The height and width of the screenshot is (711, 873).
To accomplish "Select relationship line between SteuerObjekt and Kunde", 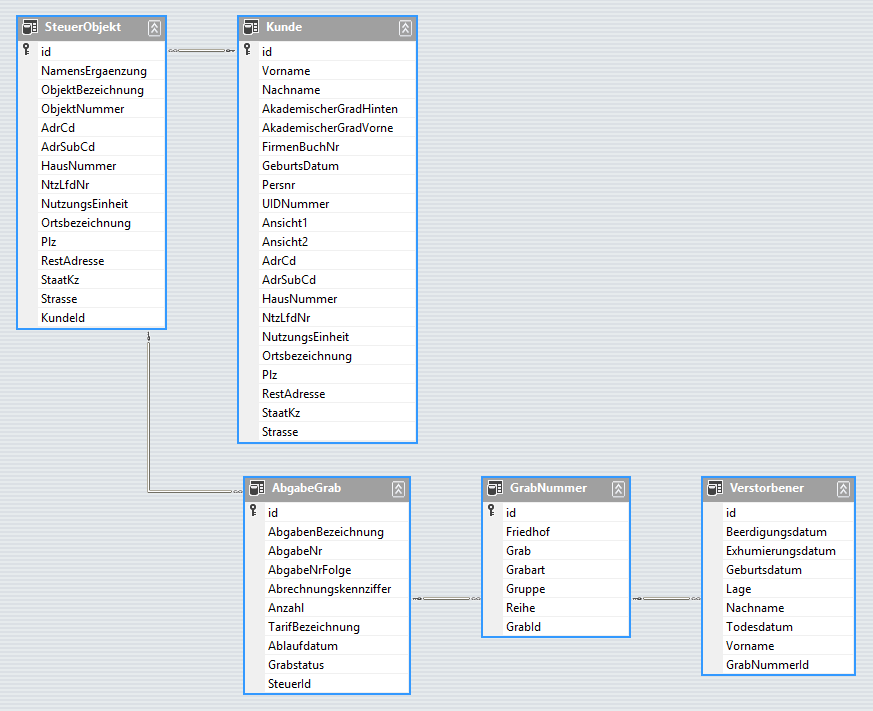I will [202, 50].
